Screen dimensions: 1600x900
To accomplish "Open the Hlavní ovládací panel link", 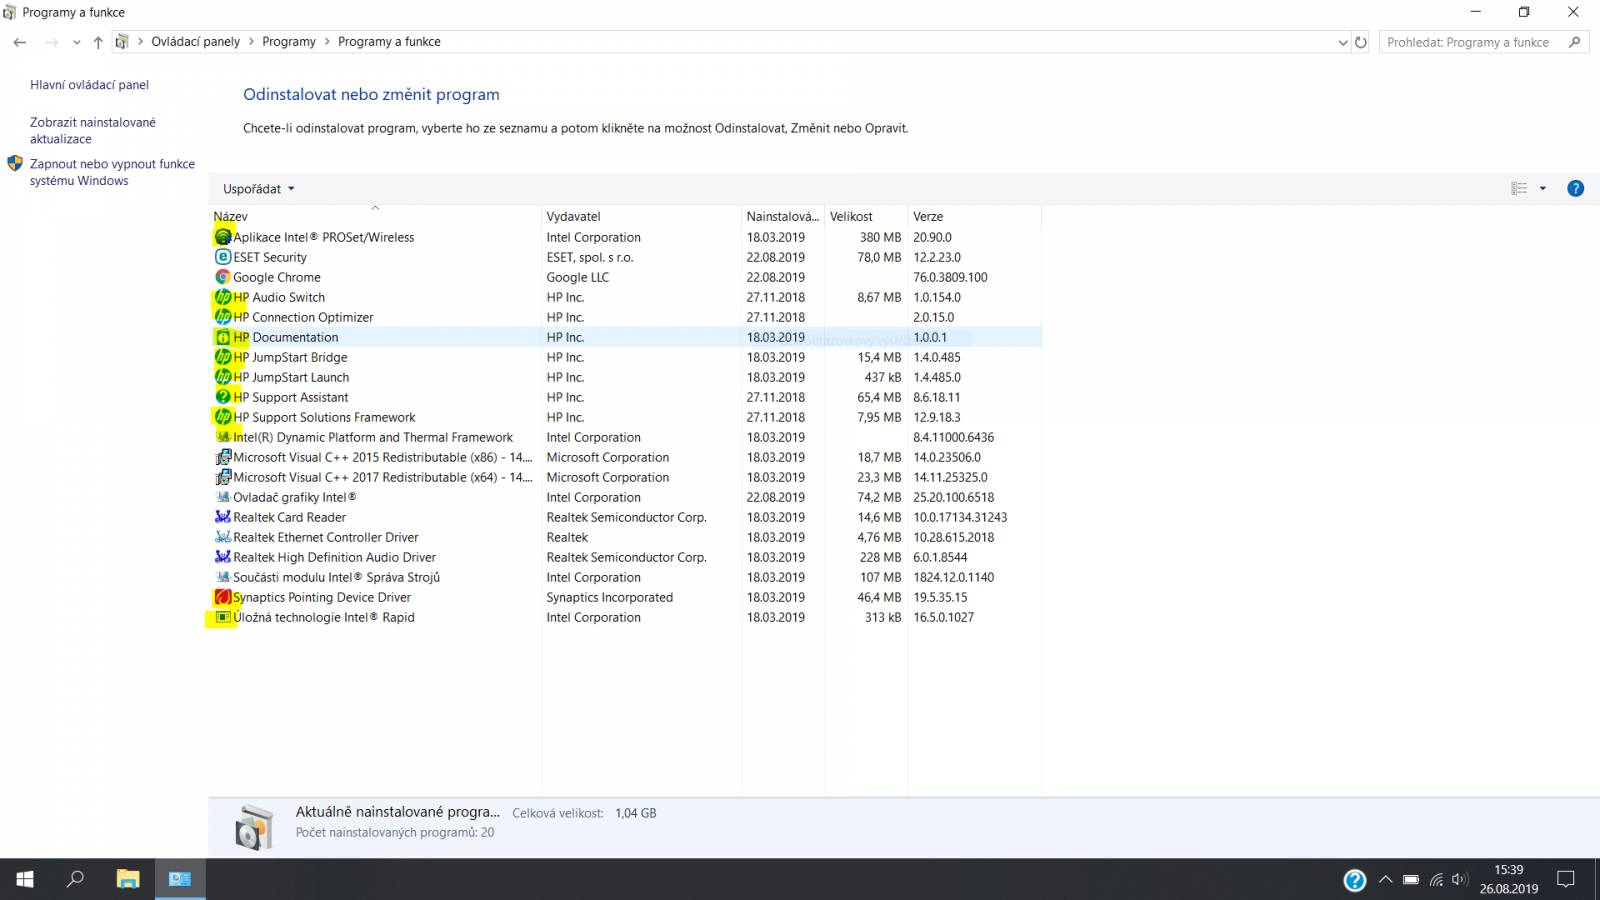I will 89,85.
